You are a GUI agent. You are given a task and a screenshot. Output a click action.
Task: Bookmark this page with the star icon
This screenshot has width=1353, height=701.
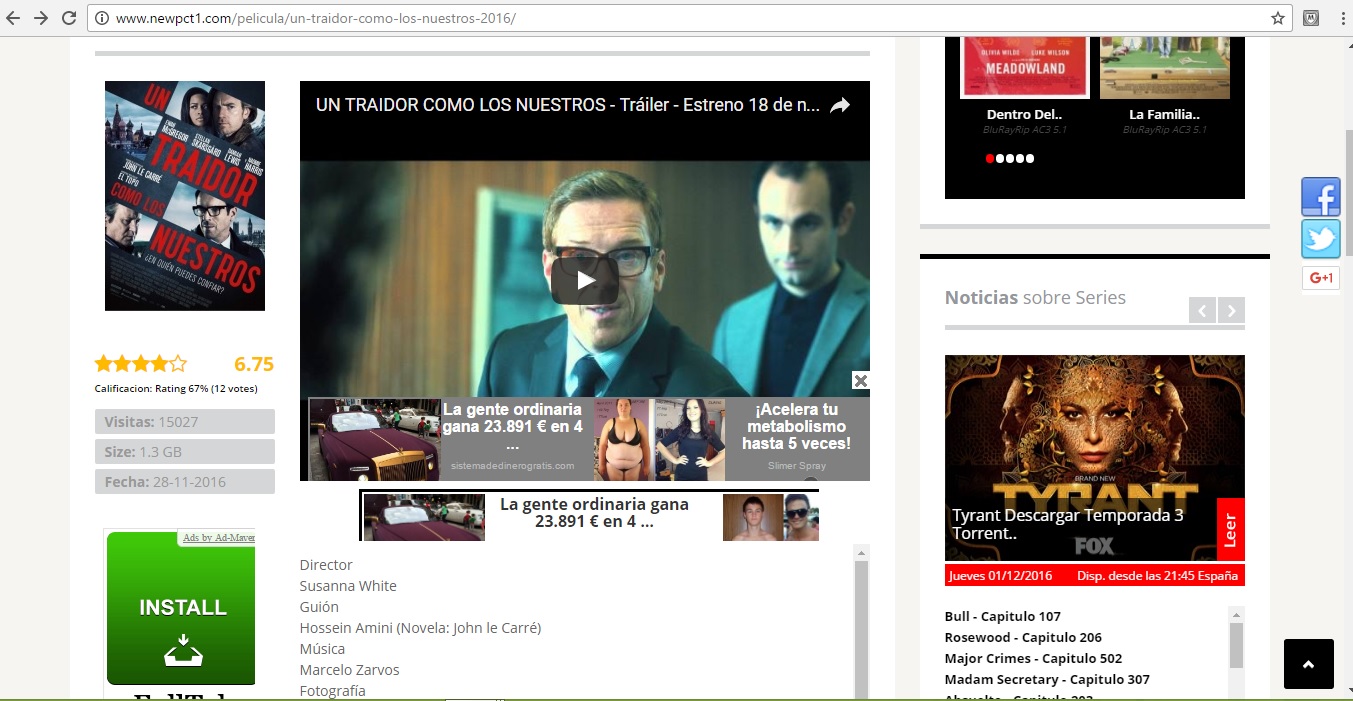click(x=1277, y=18)
